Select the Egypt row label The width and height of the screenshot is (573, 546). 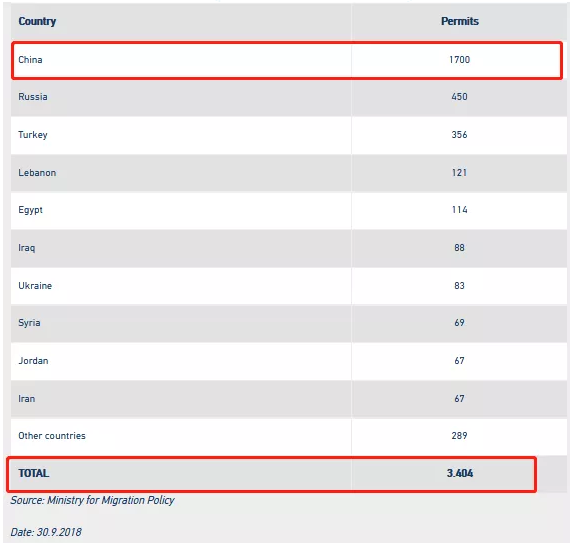tap(31, 210)
